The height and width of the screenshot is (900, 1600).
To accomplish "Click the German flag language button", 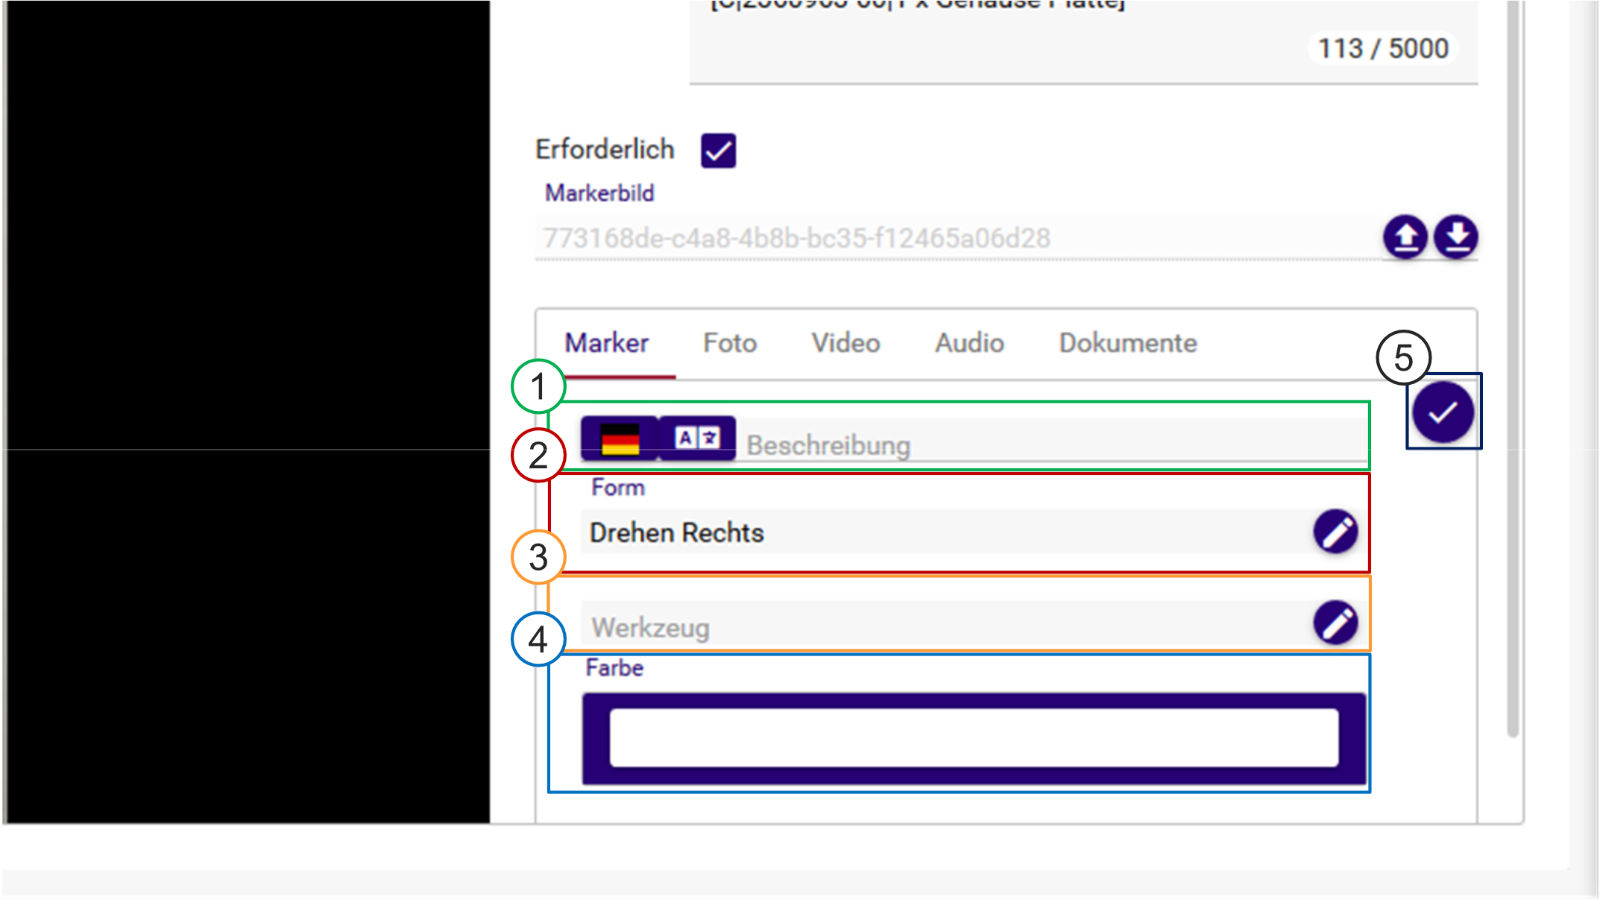I will pos(619,439).
